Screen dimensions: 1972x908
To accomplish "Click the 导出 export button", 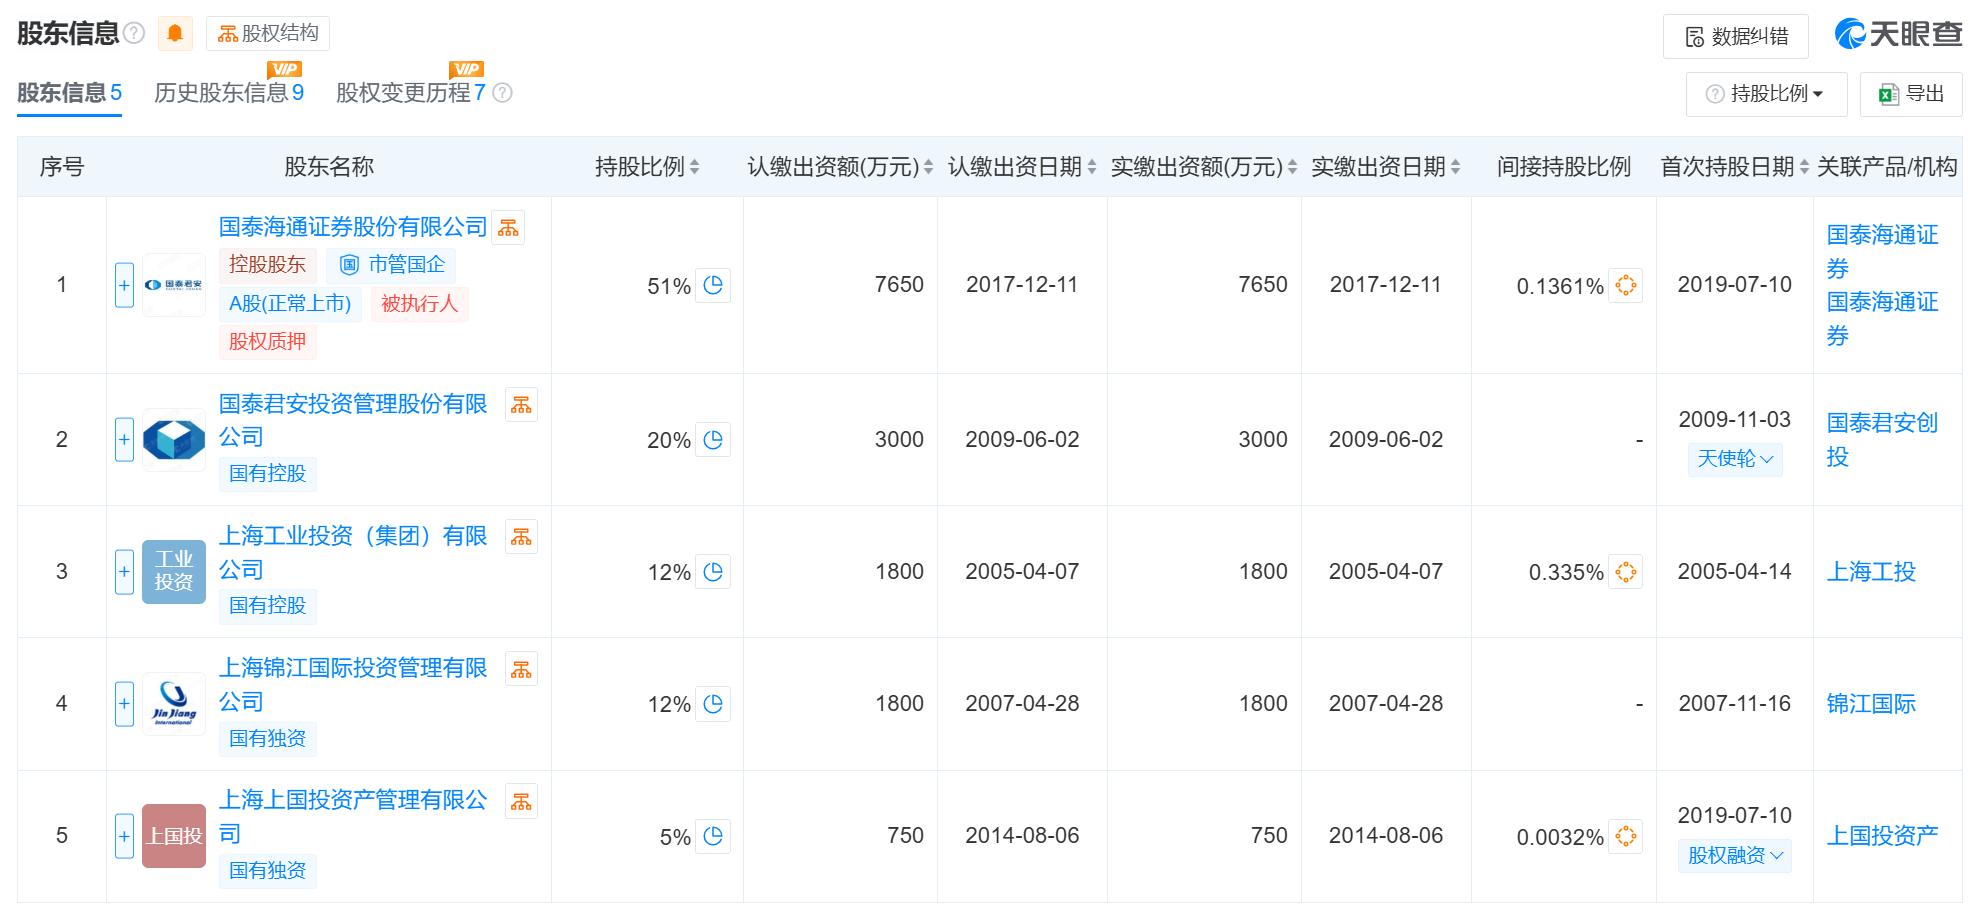I will click(x=1911, y=94).
